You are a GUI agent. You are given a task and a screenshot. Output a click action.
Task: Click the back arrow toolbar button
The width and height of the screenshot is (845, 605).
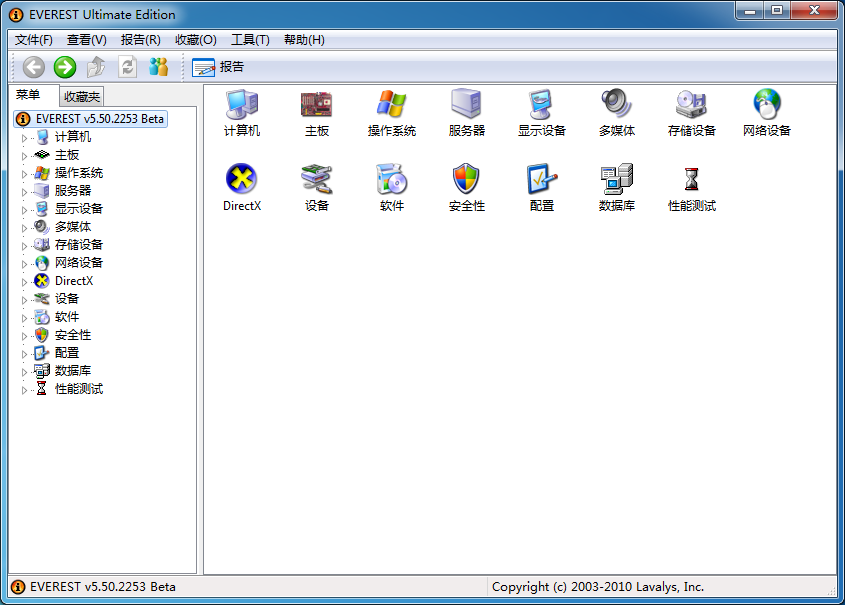pos(34,67)
